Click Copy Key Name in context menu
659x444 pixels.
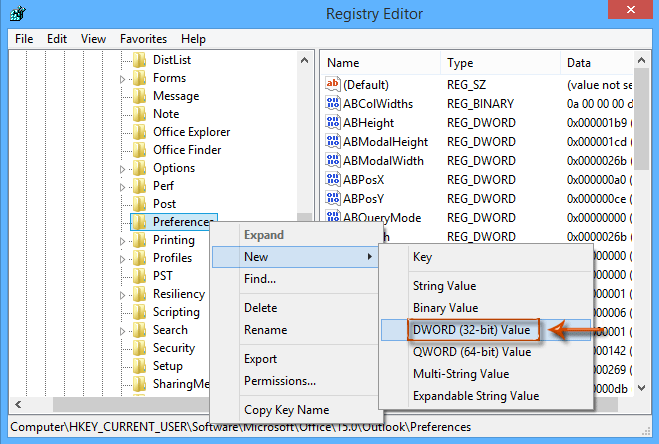286,410
